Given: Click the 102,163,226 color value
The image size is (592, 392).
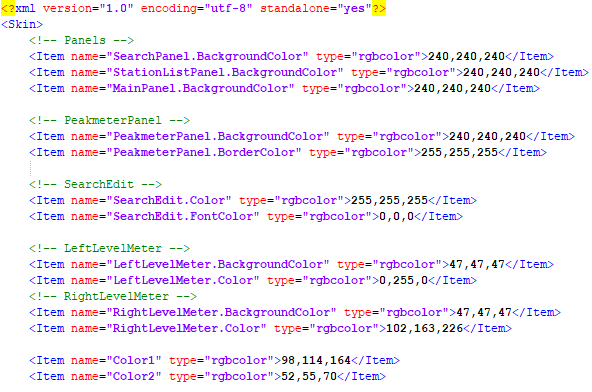Looking at the screenshot, I should pos(424,328).
